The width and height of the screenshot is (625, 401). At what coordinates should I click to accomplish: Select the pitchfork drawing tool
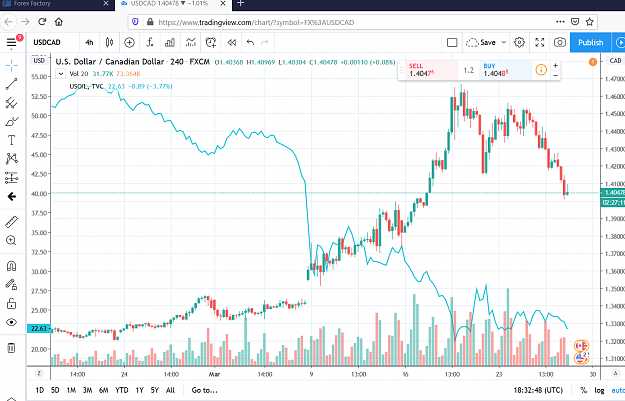(12, 103)
